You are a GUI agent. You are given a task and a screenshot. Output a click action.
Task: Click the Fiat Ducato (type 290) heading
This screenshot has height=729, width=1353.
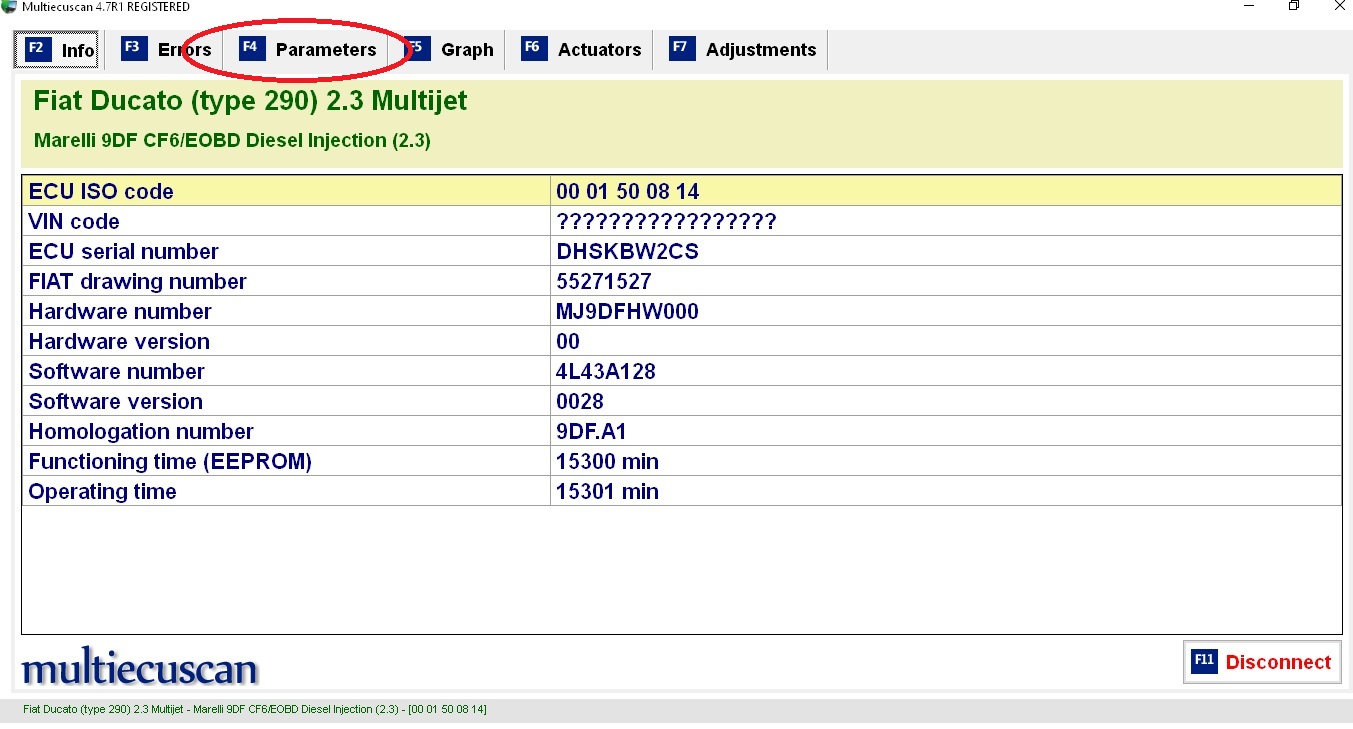[x=250, y=101]
